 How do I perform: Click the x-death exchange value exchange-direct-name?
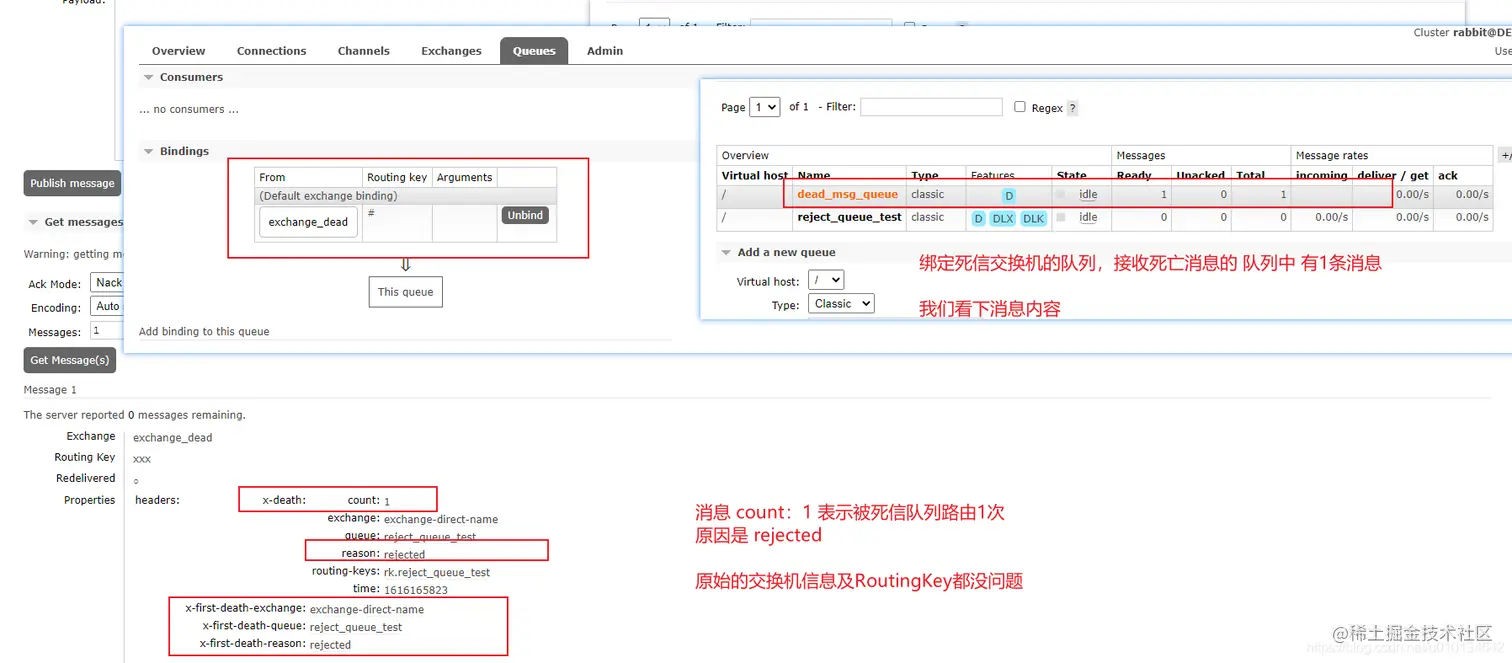pos(441,519)
